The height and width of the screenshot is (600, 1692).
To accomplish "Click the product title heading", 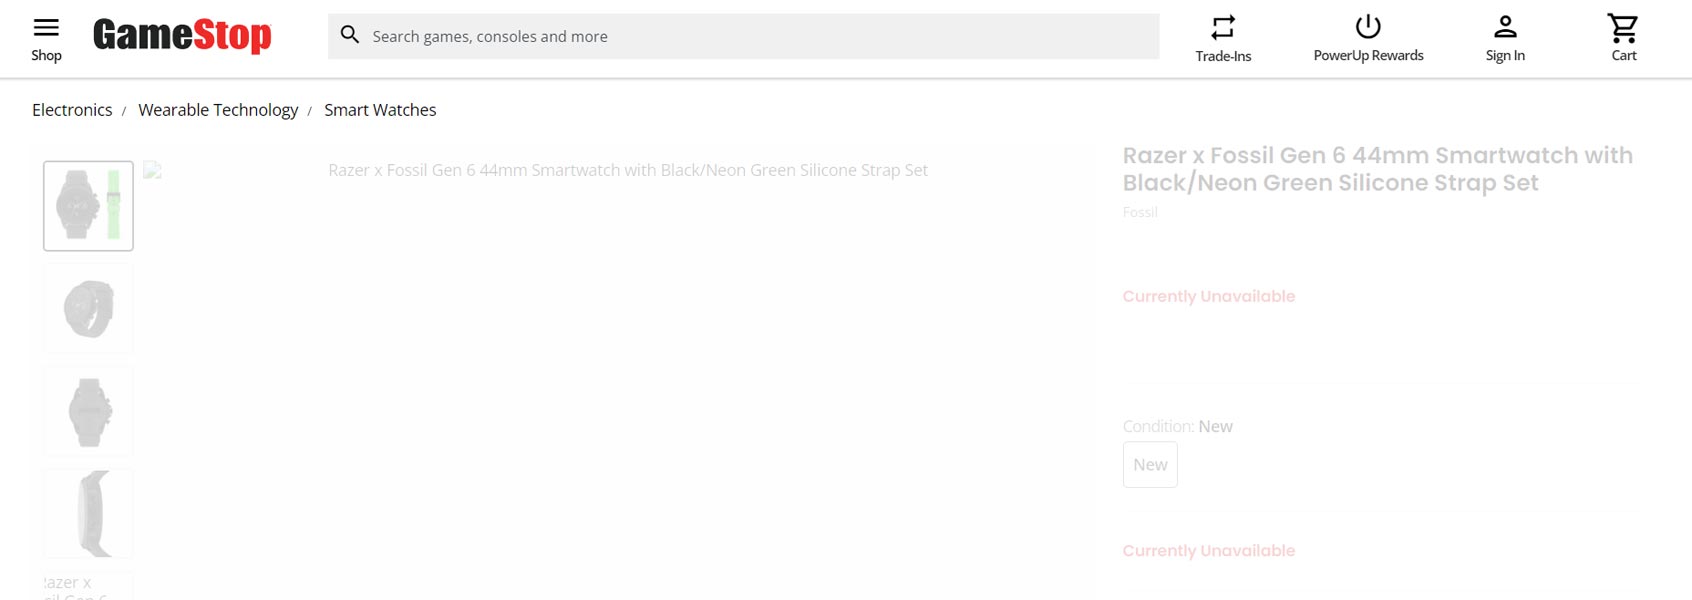I will (1378, 169).
